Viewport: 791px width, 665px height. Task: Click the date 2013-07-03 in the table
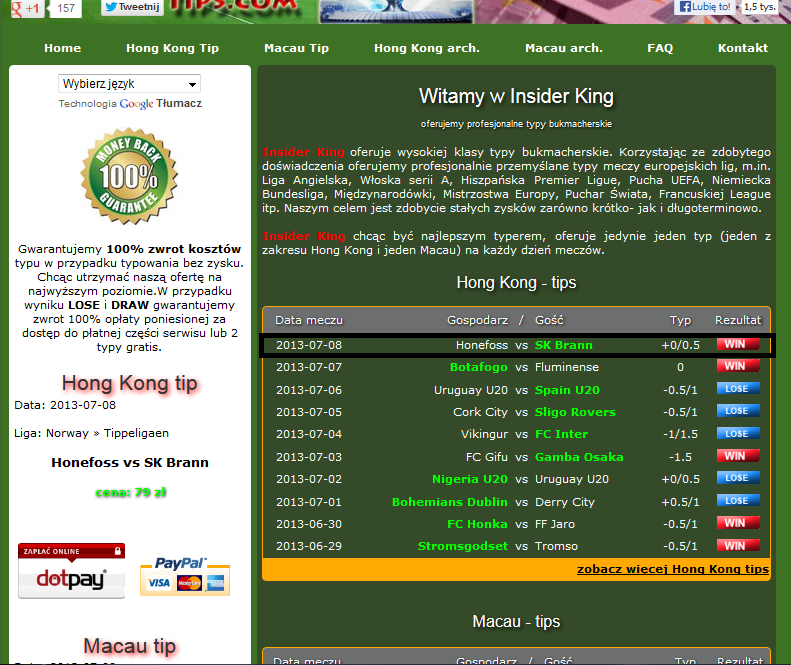[309, 457]
